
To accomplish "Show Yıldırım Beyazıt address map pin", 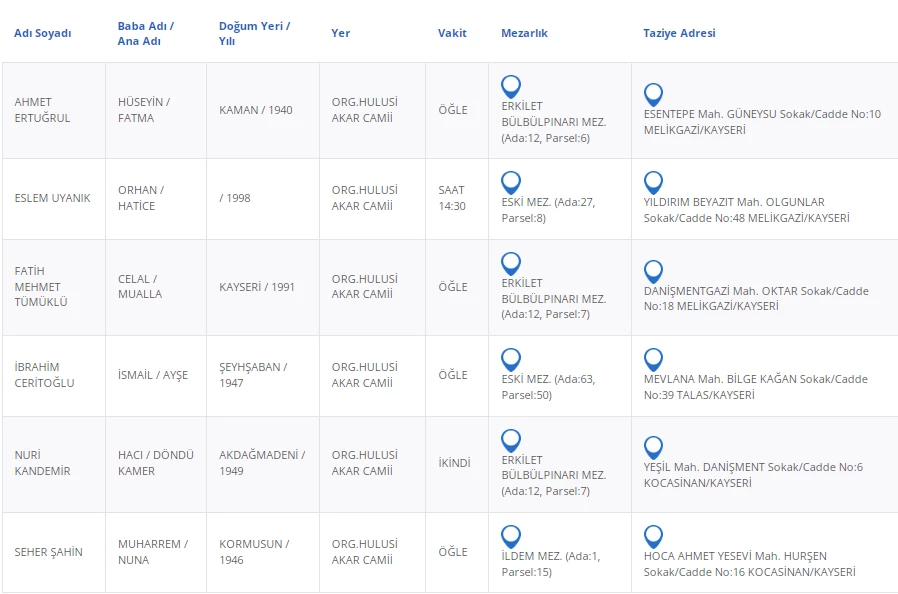I will click(x=653, y=182).
